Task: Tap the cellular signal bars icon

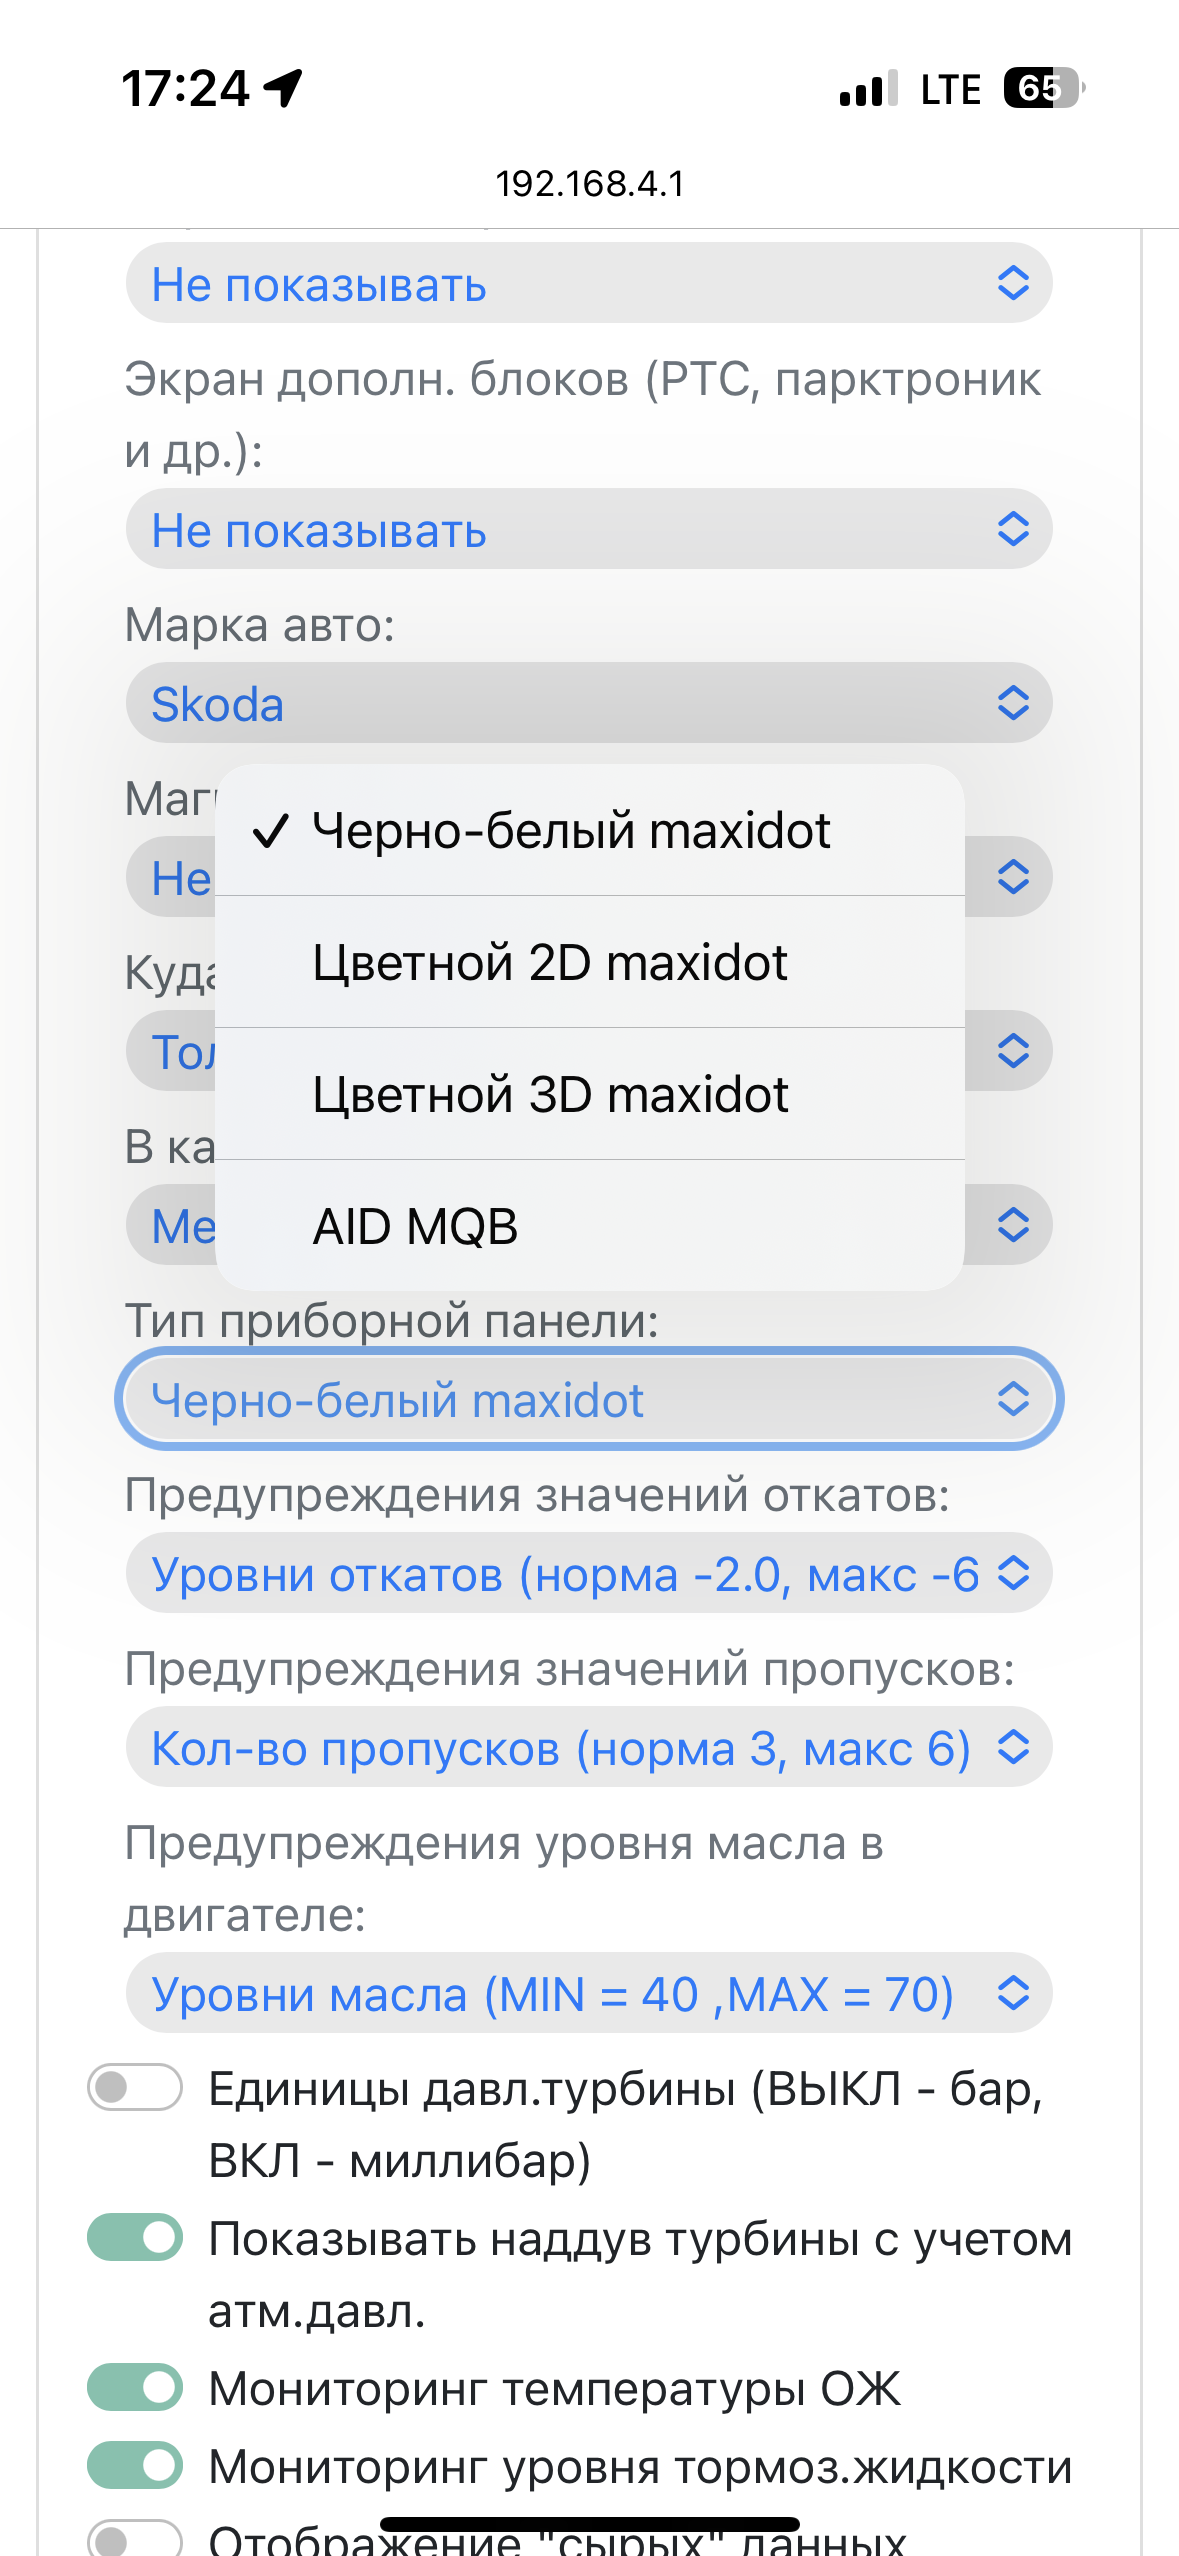Action: (x=869, y=89)
